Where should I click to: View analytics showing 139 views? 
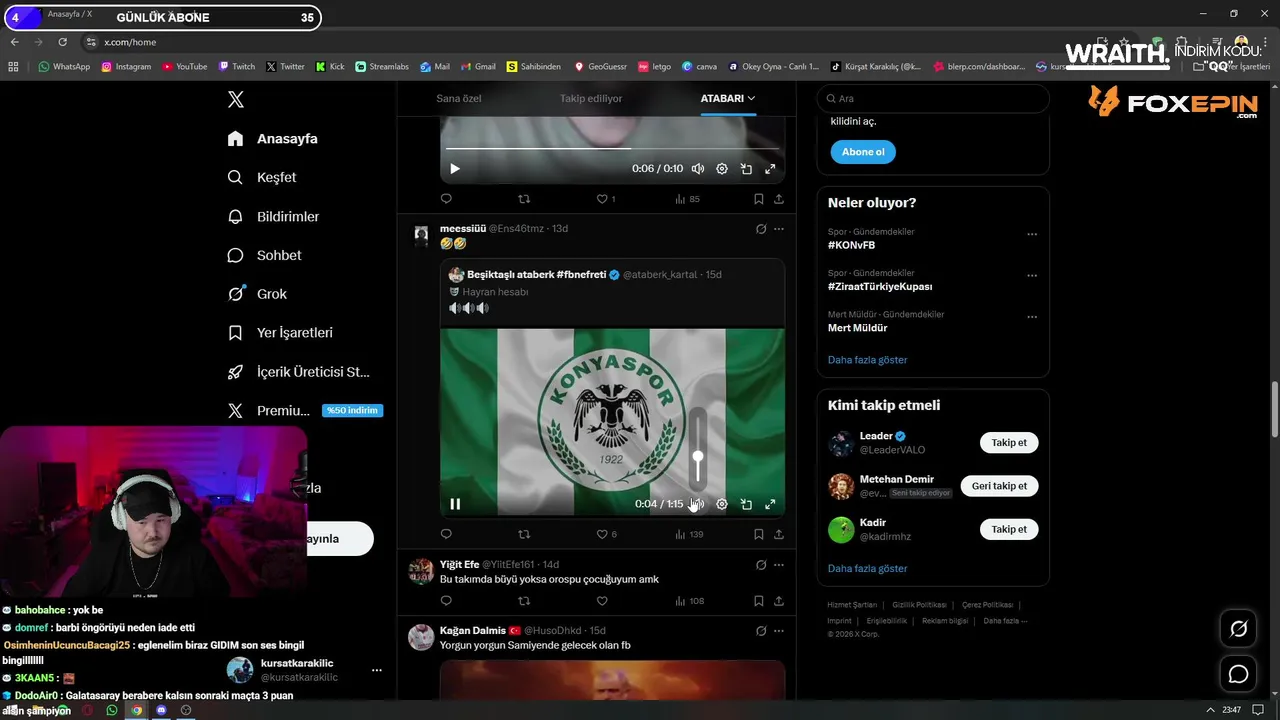coord(690,534)
